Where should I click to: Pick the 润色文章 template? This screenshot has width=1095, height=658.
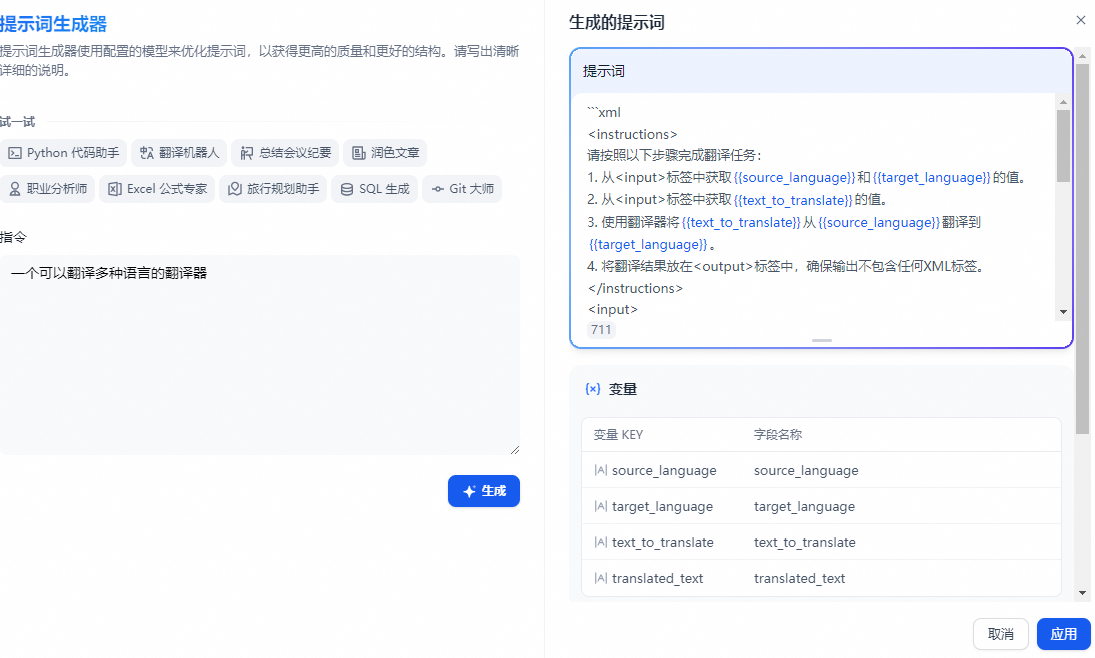coord(385,153)
